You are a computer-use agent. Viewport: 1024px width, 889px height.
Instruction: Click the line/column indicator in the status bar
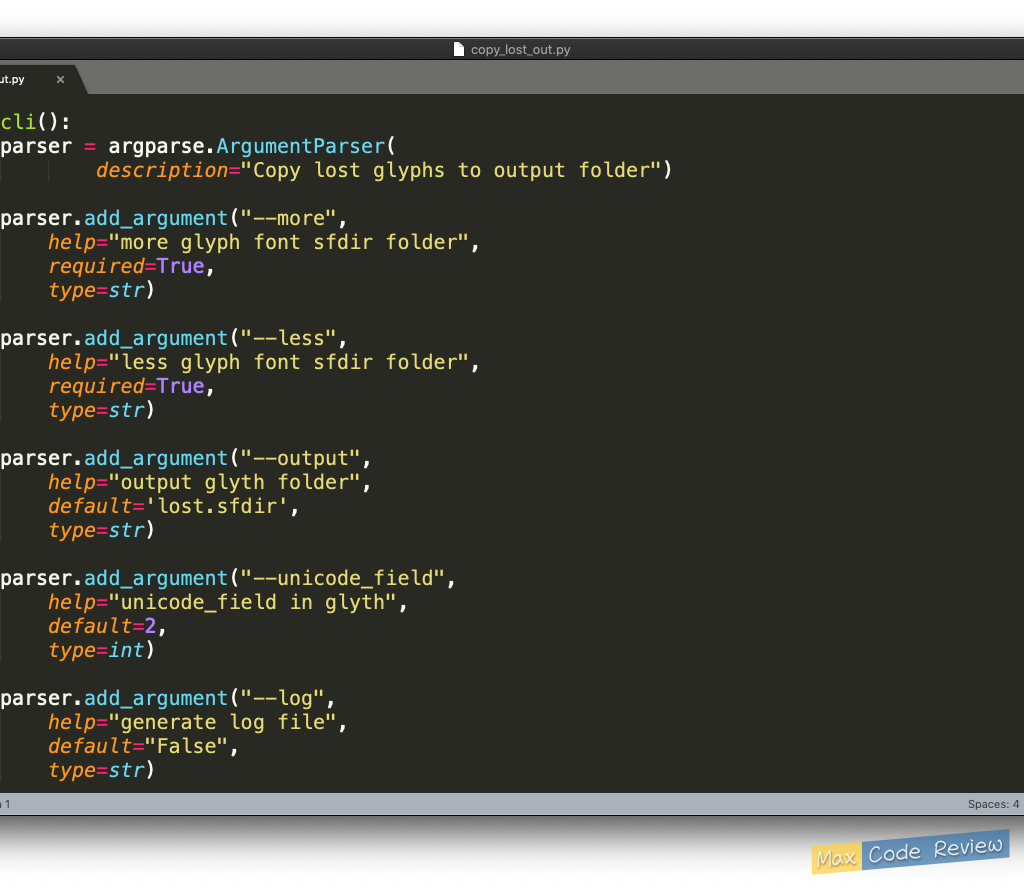(6, 804)
